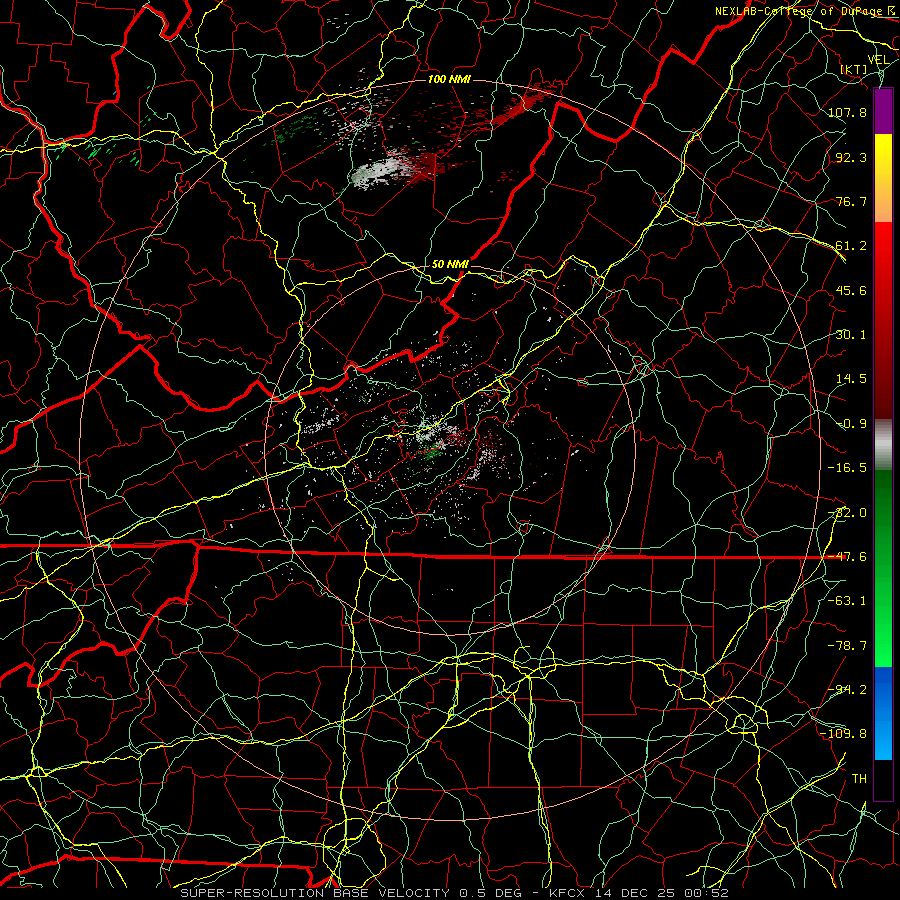Click the TH label beside the color bar
This screenshot has height=900, width=900.
[x=859, y=778]
